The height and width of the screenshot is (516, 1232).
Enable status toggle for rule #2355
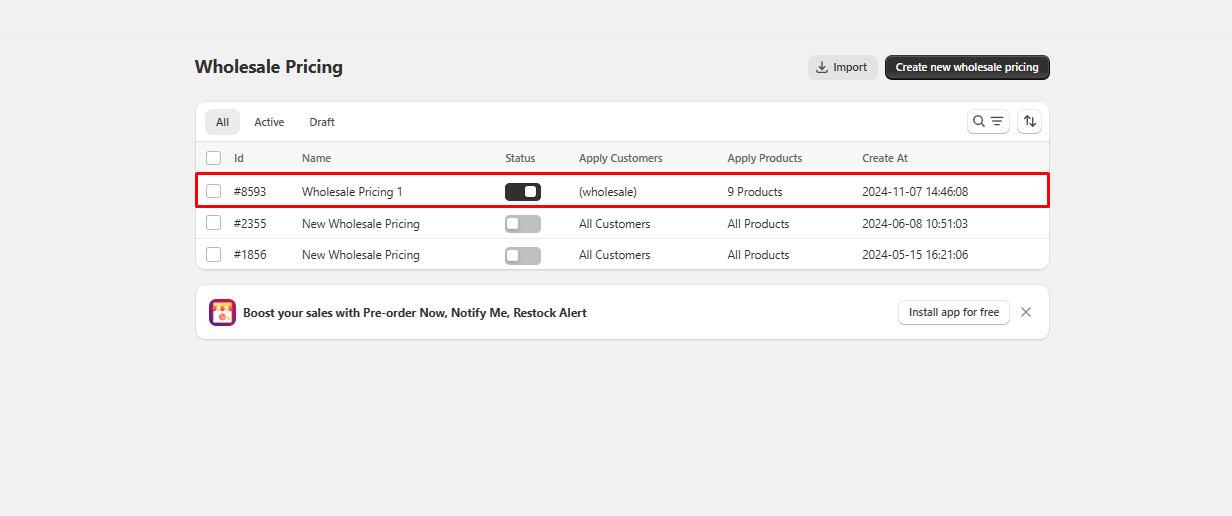click(523, 224)
